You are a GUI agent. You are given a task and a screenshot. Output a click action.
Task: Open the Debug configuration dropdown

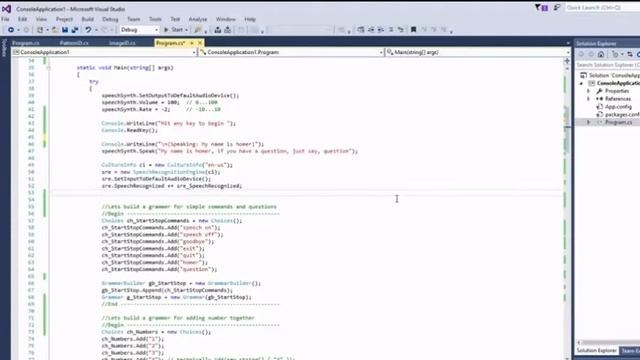pos(139,30)
